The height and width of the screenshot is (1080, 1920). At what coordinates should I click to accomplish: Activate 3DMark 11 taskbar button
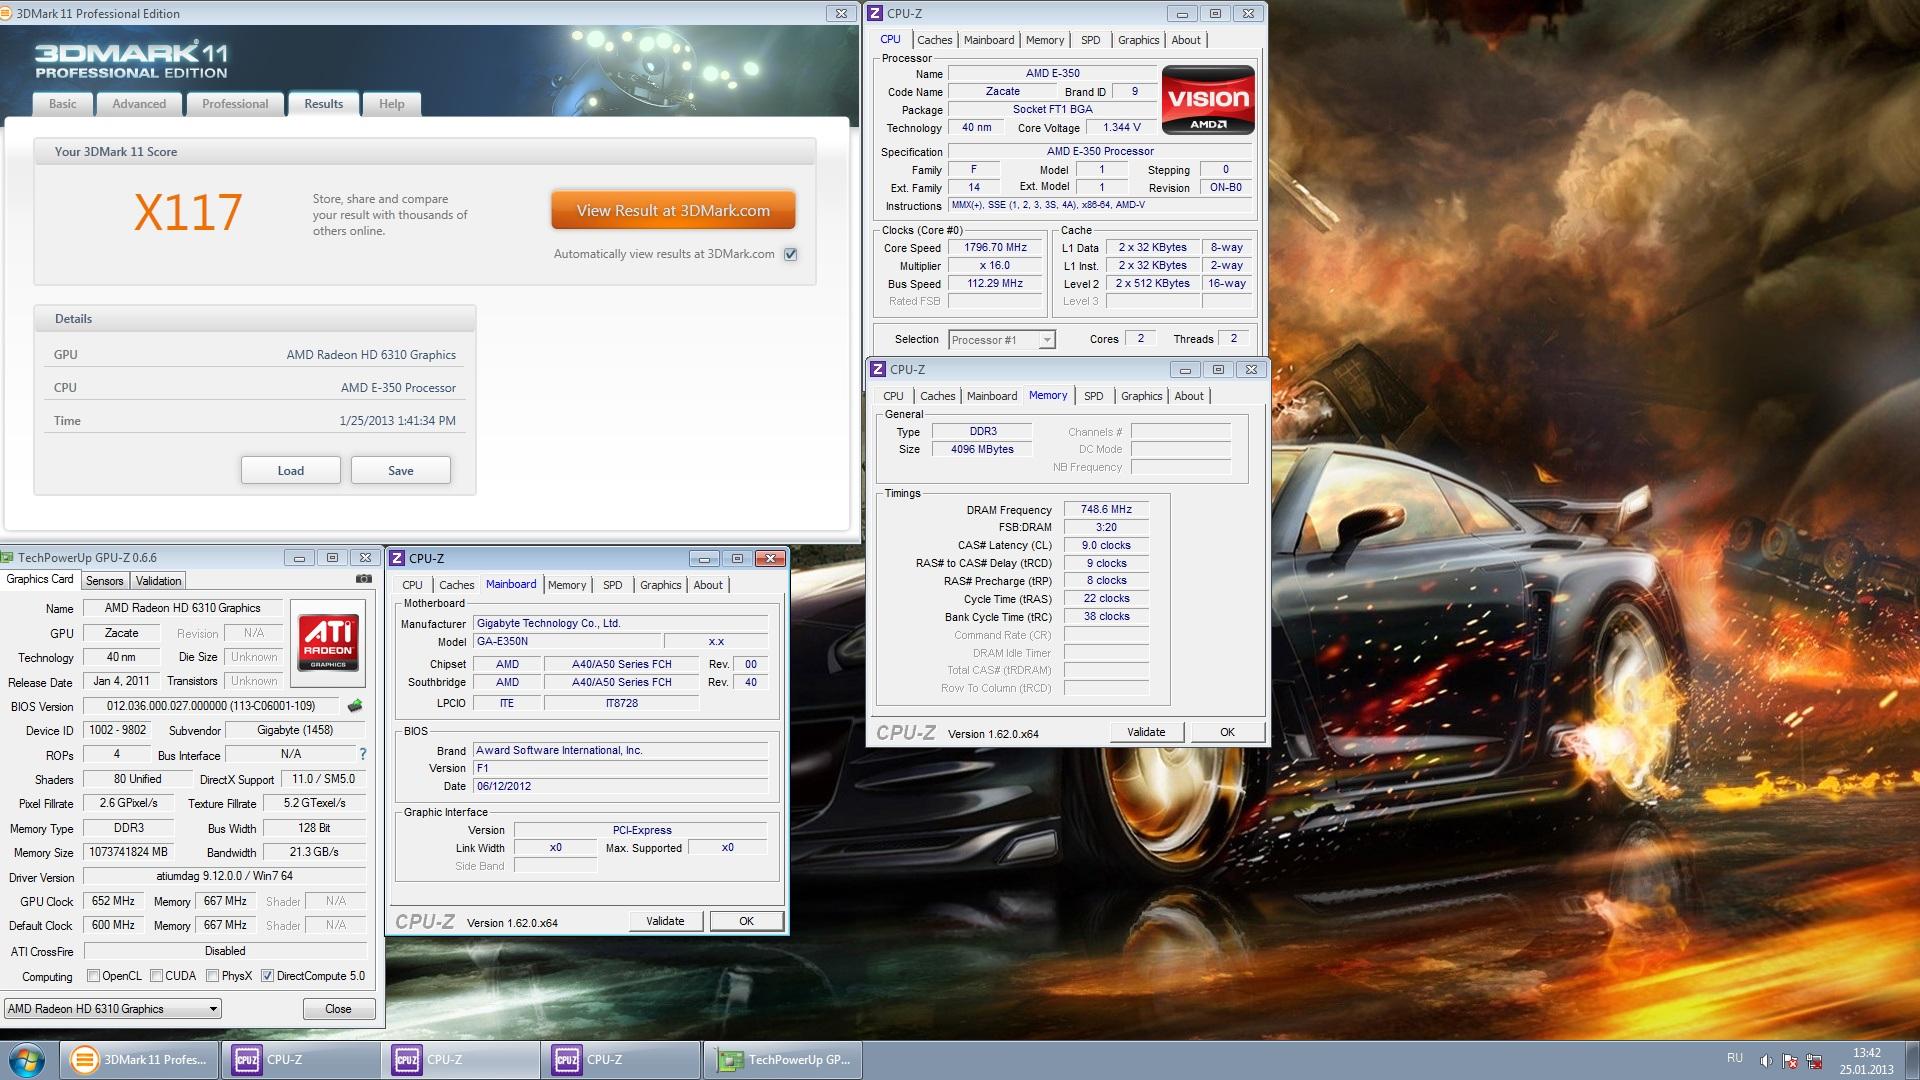click(140, 1060)
